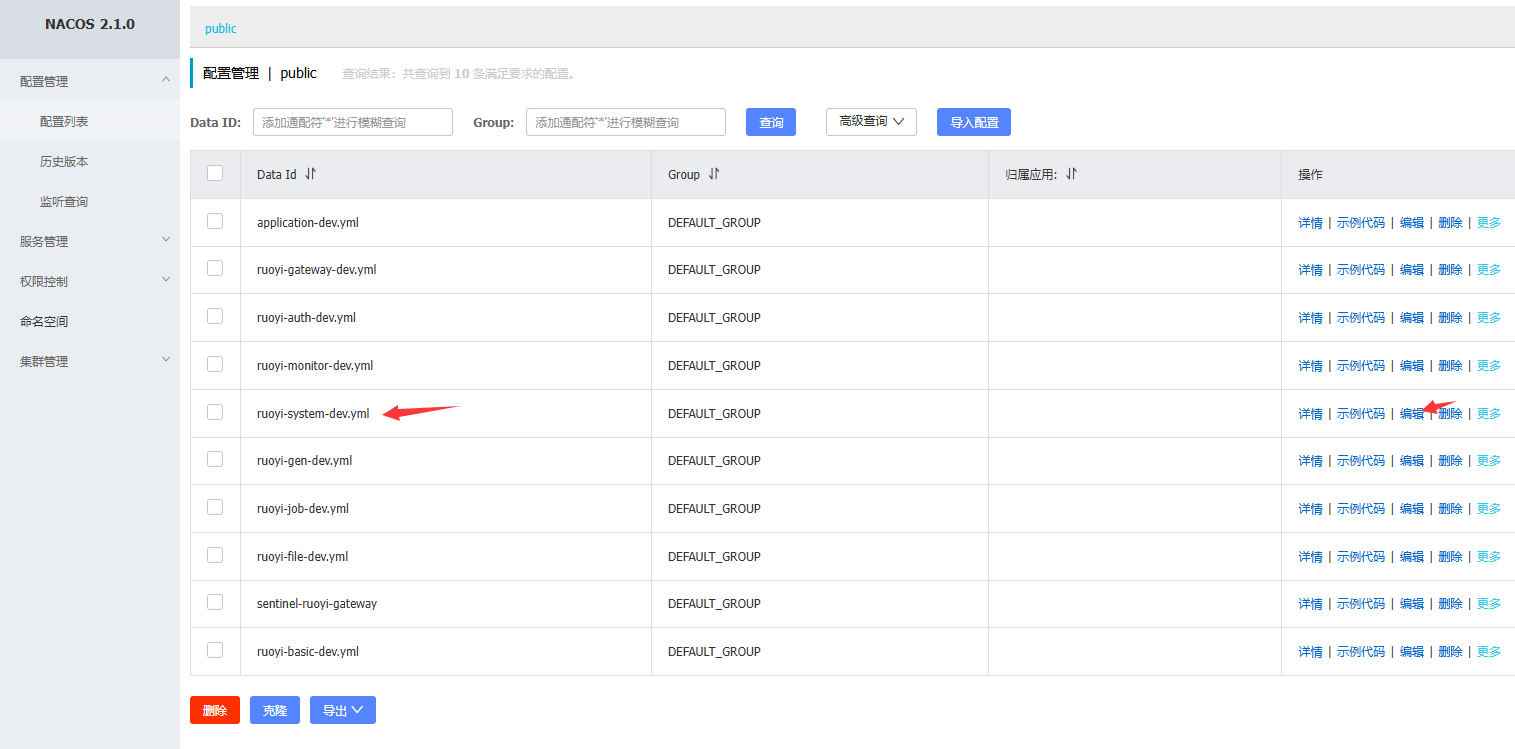
Task: Open 历史版本 in the sidebar
Action: point(64,161)
